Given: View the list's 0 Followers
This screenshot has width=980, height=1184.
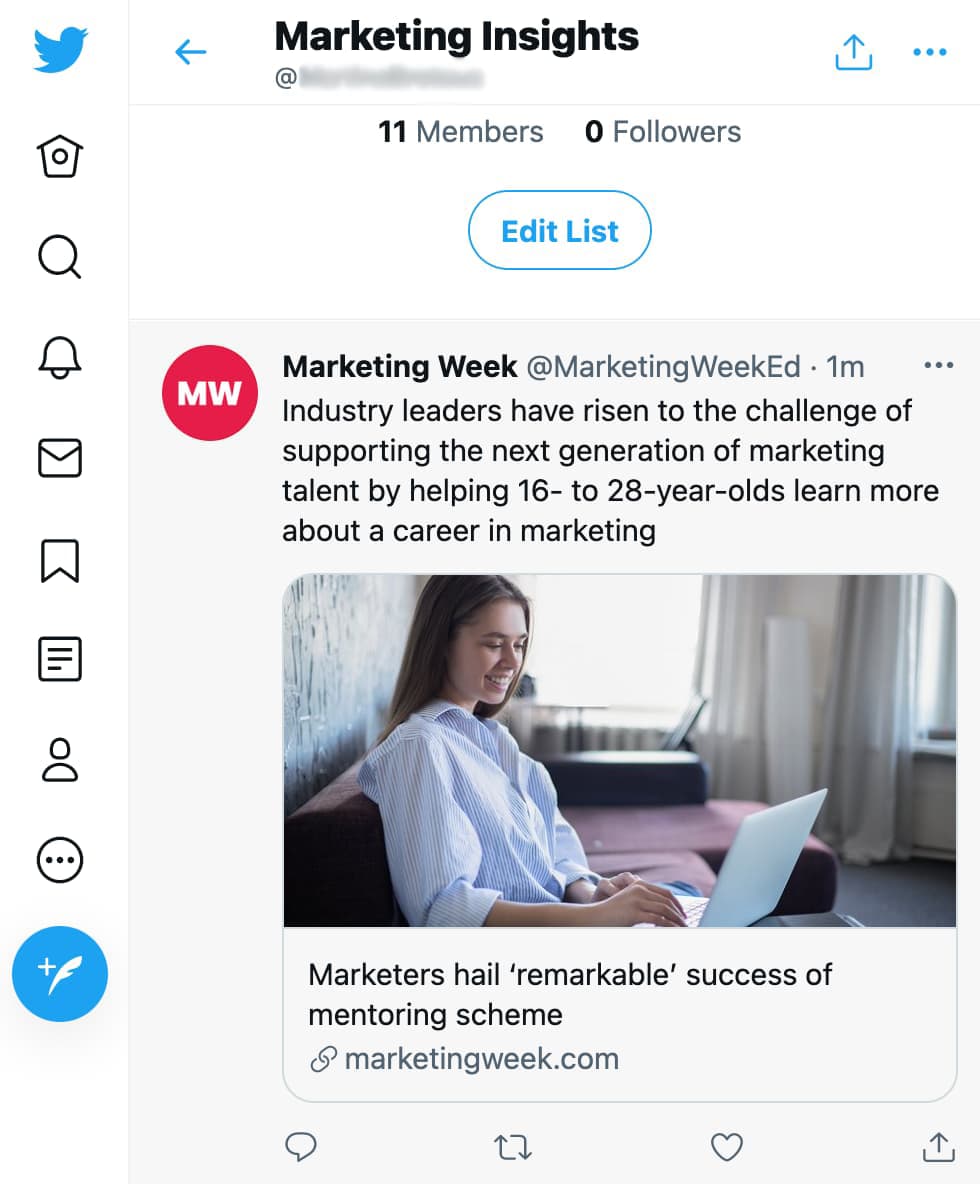Looking at the screenshot, I should (x=663, y=132).
